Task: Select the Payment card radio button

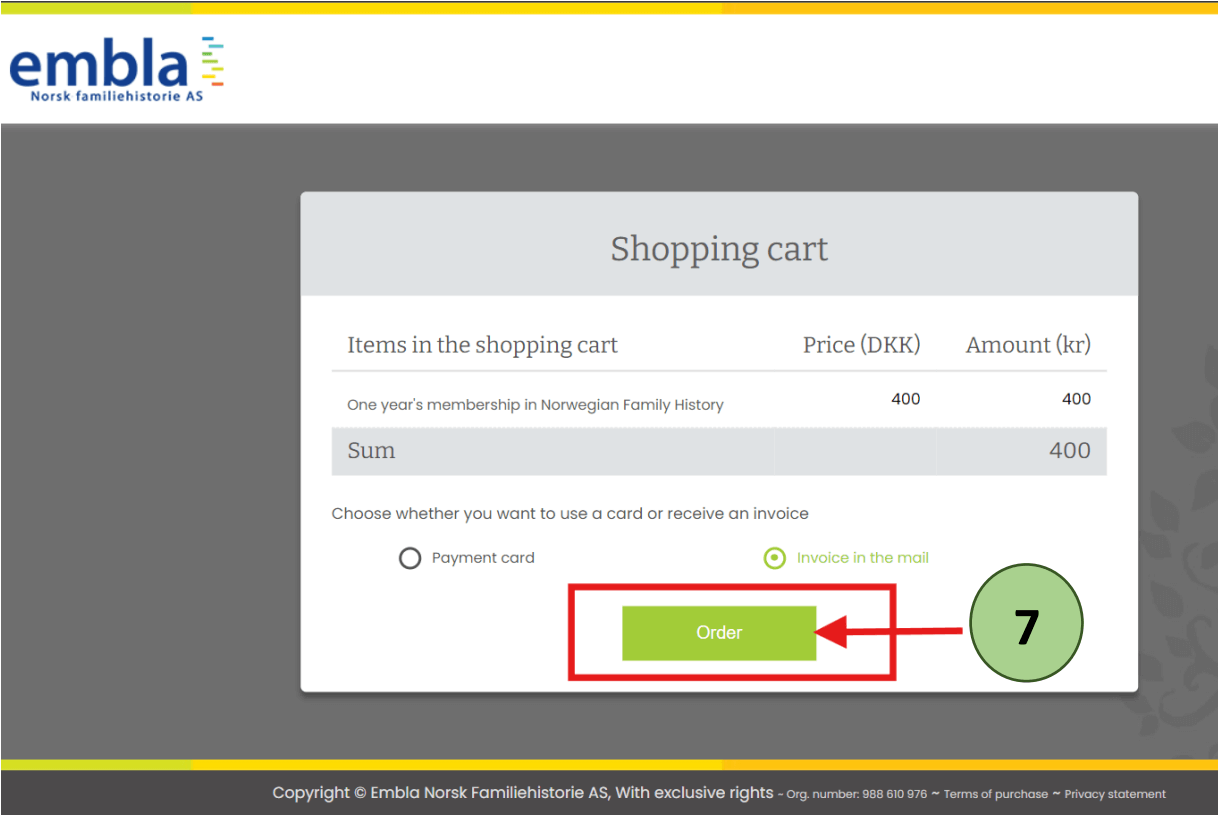Action: [410, 558]
